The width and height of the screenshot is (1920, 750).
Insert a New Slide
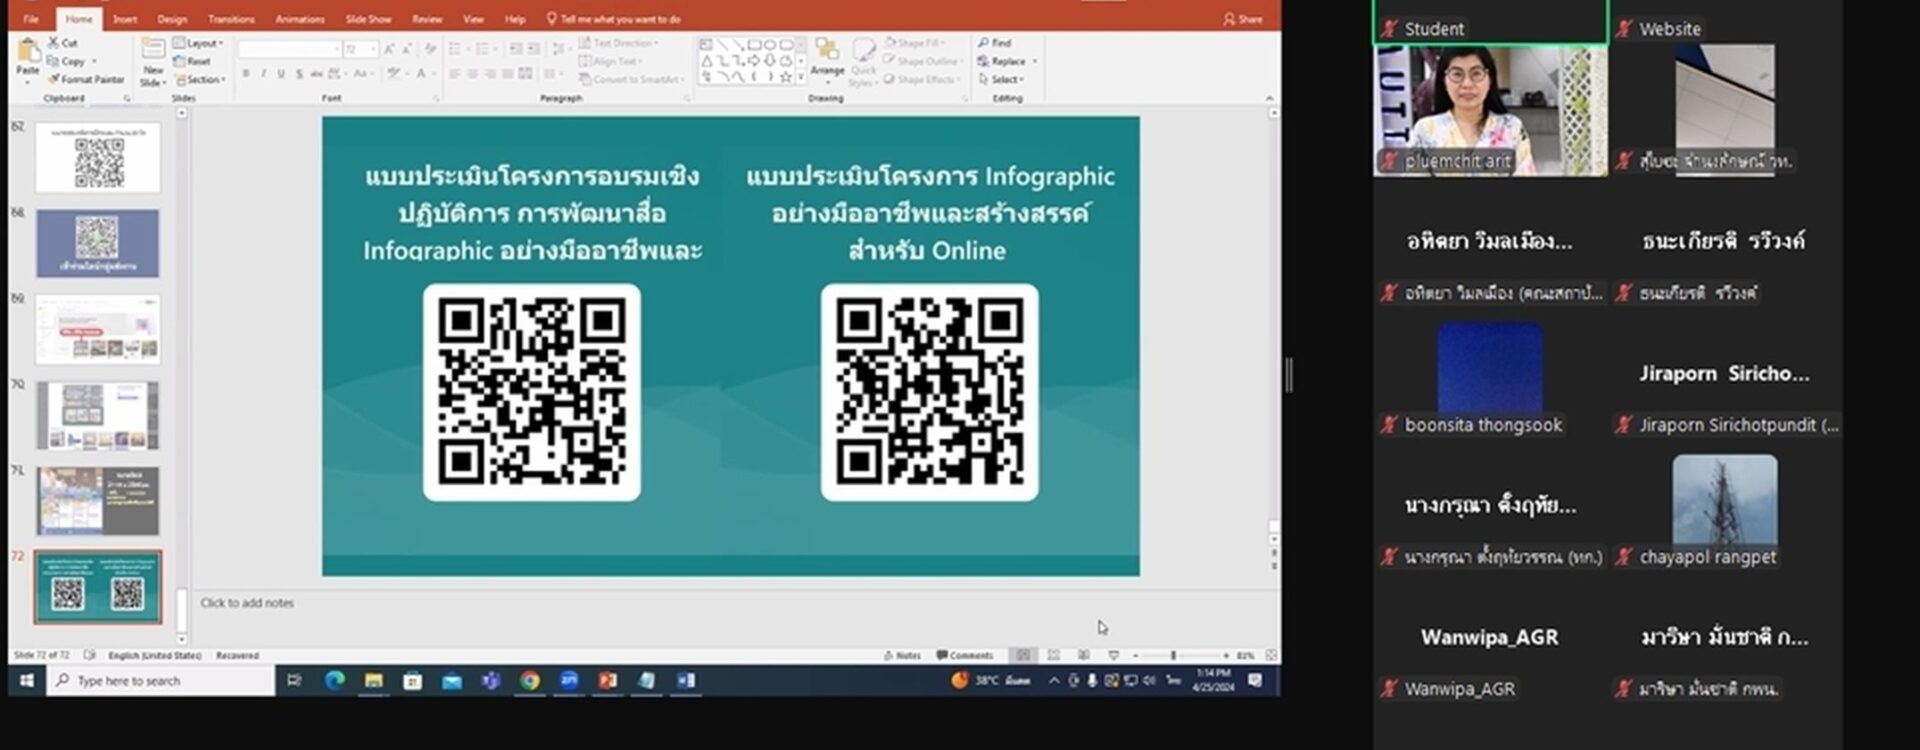point(153,62)
